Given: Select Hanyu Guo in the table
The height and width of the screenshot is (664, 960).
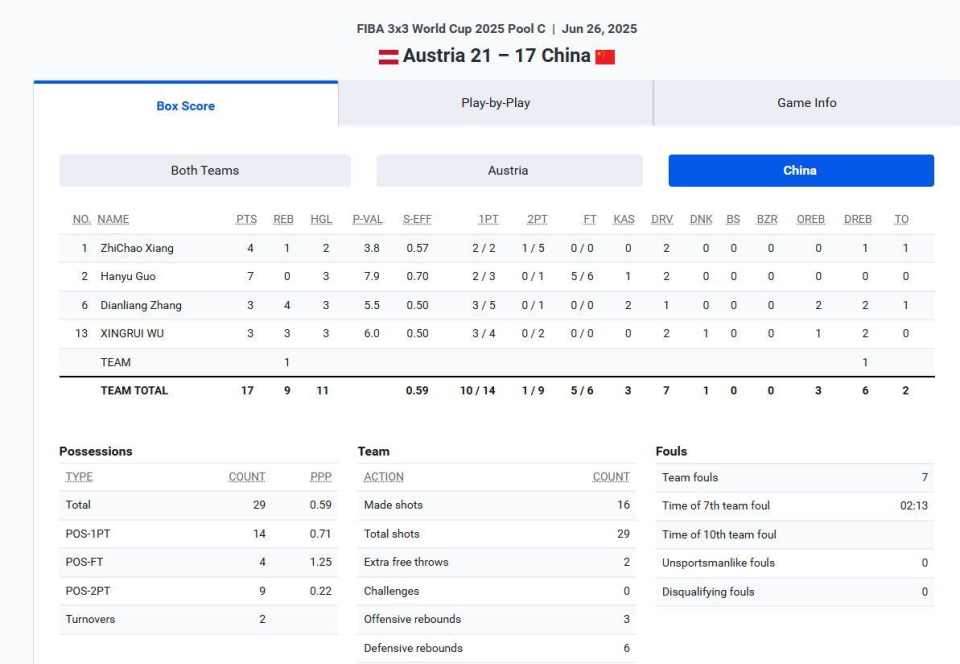Looking at the screenshot, I should point(128,276).
